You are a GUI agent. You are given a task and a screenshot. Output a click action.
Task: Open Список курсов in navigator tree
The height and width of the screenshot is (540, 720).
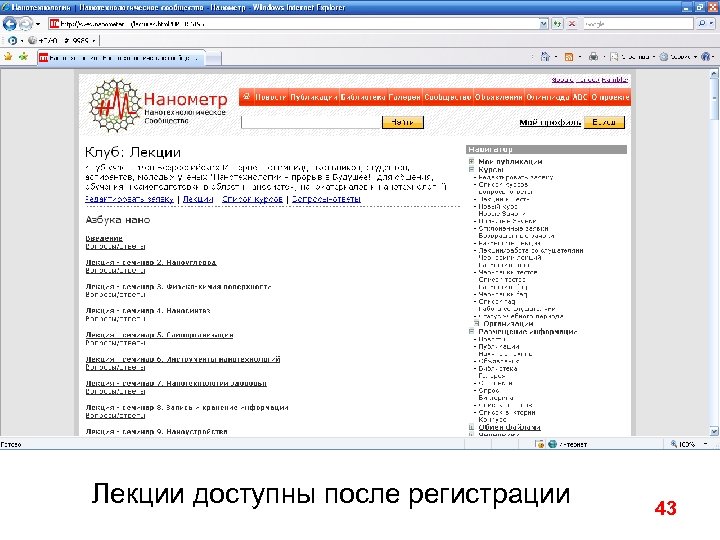(503, 184)
